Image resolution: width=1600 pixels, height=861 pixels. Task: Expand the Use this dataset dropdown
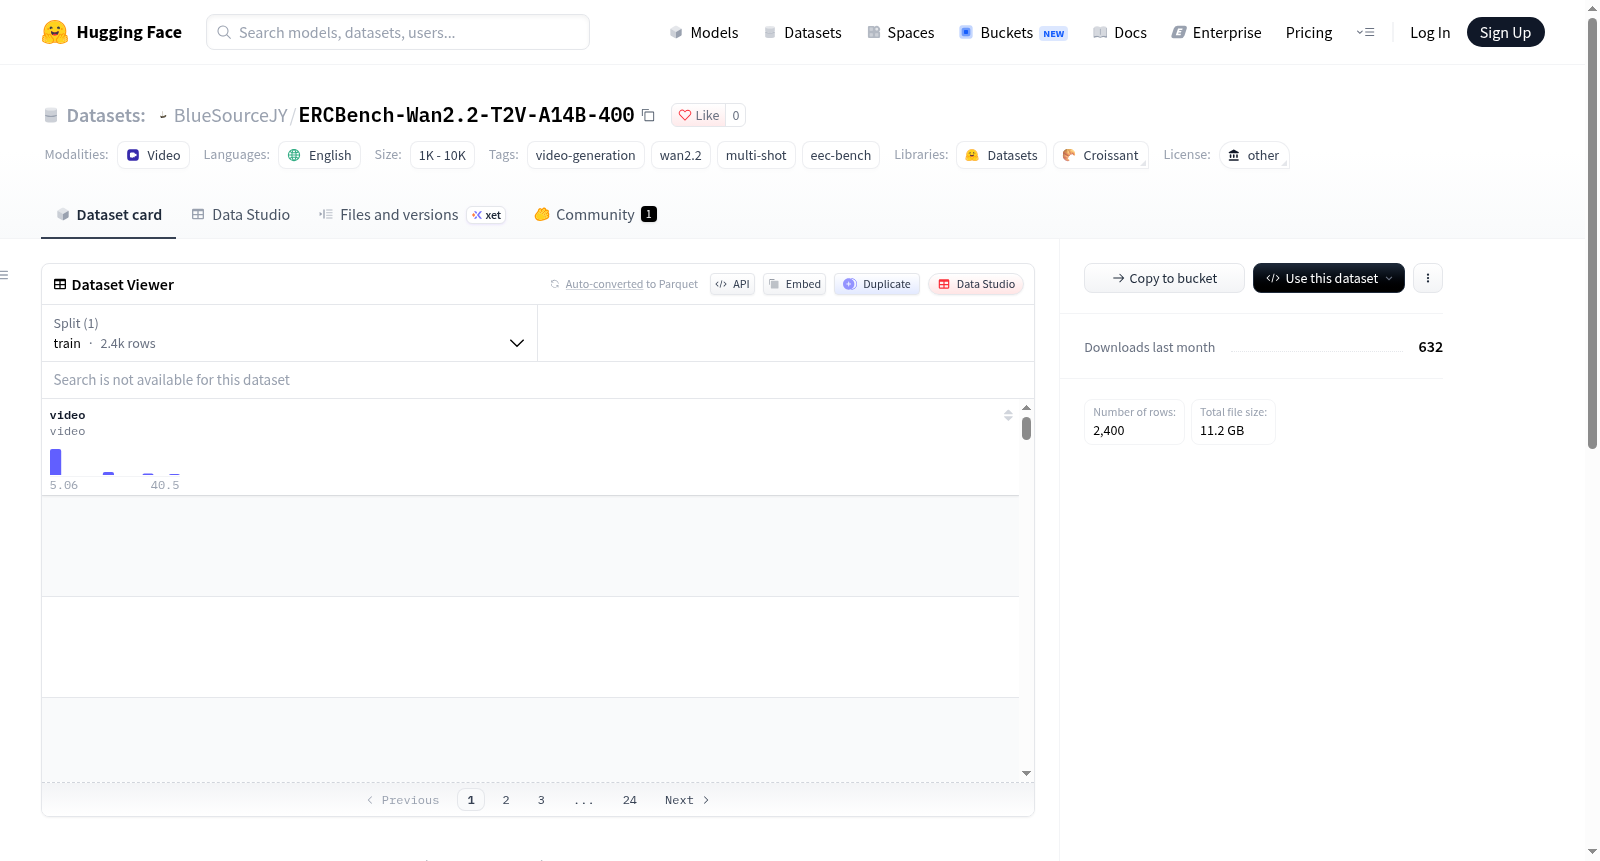point(1329,278)
